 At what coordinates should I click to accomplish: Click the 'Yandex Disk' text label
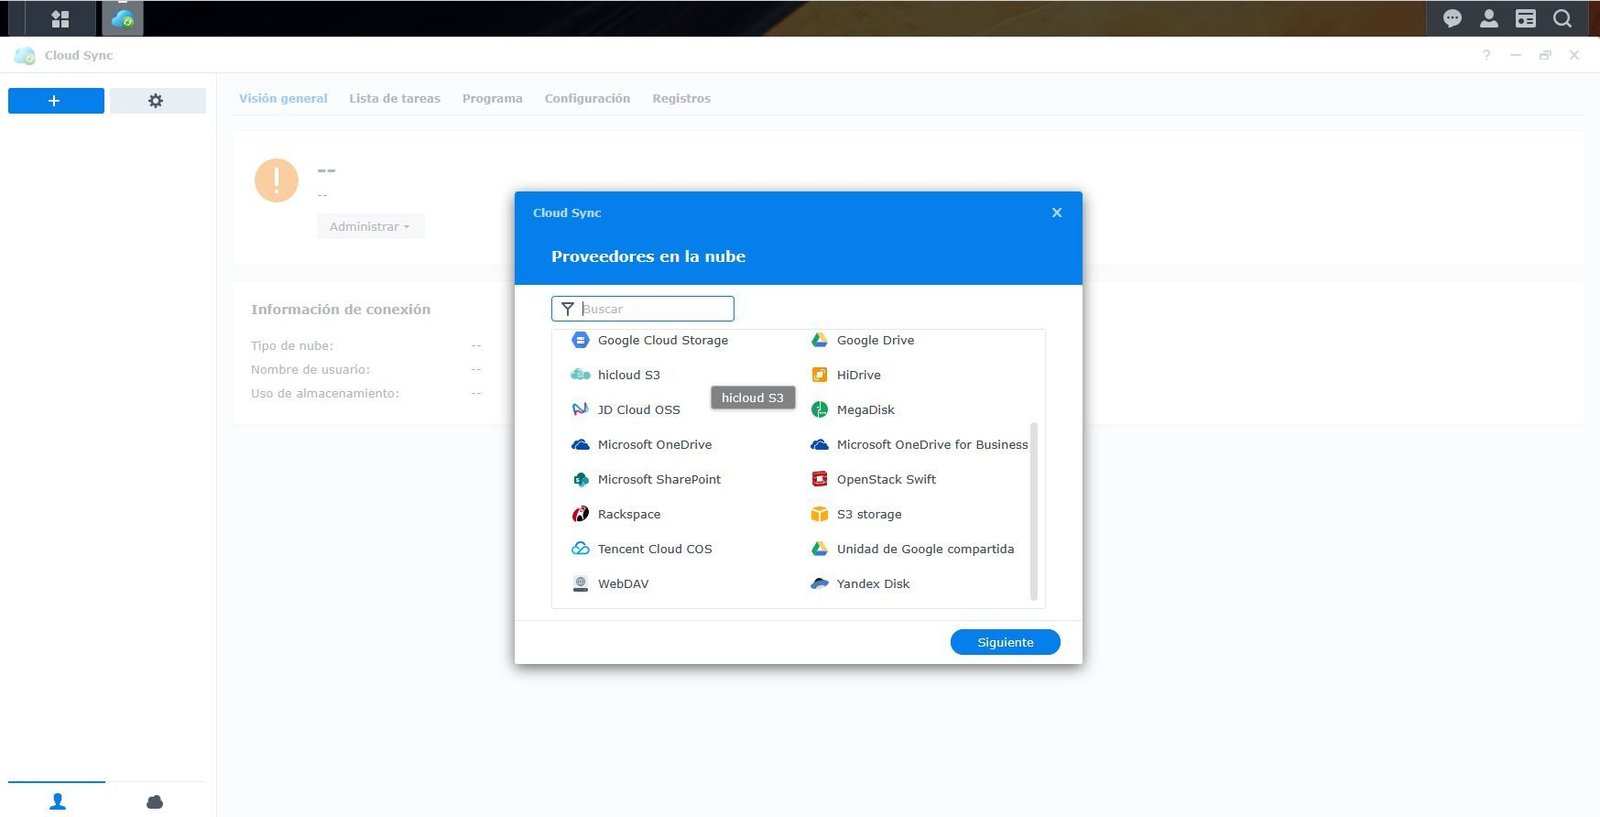pyautogui.click(x=873, y=584)
